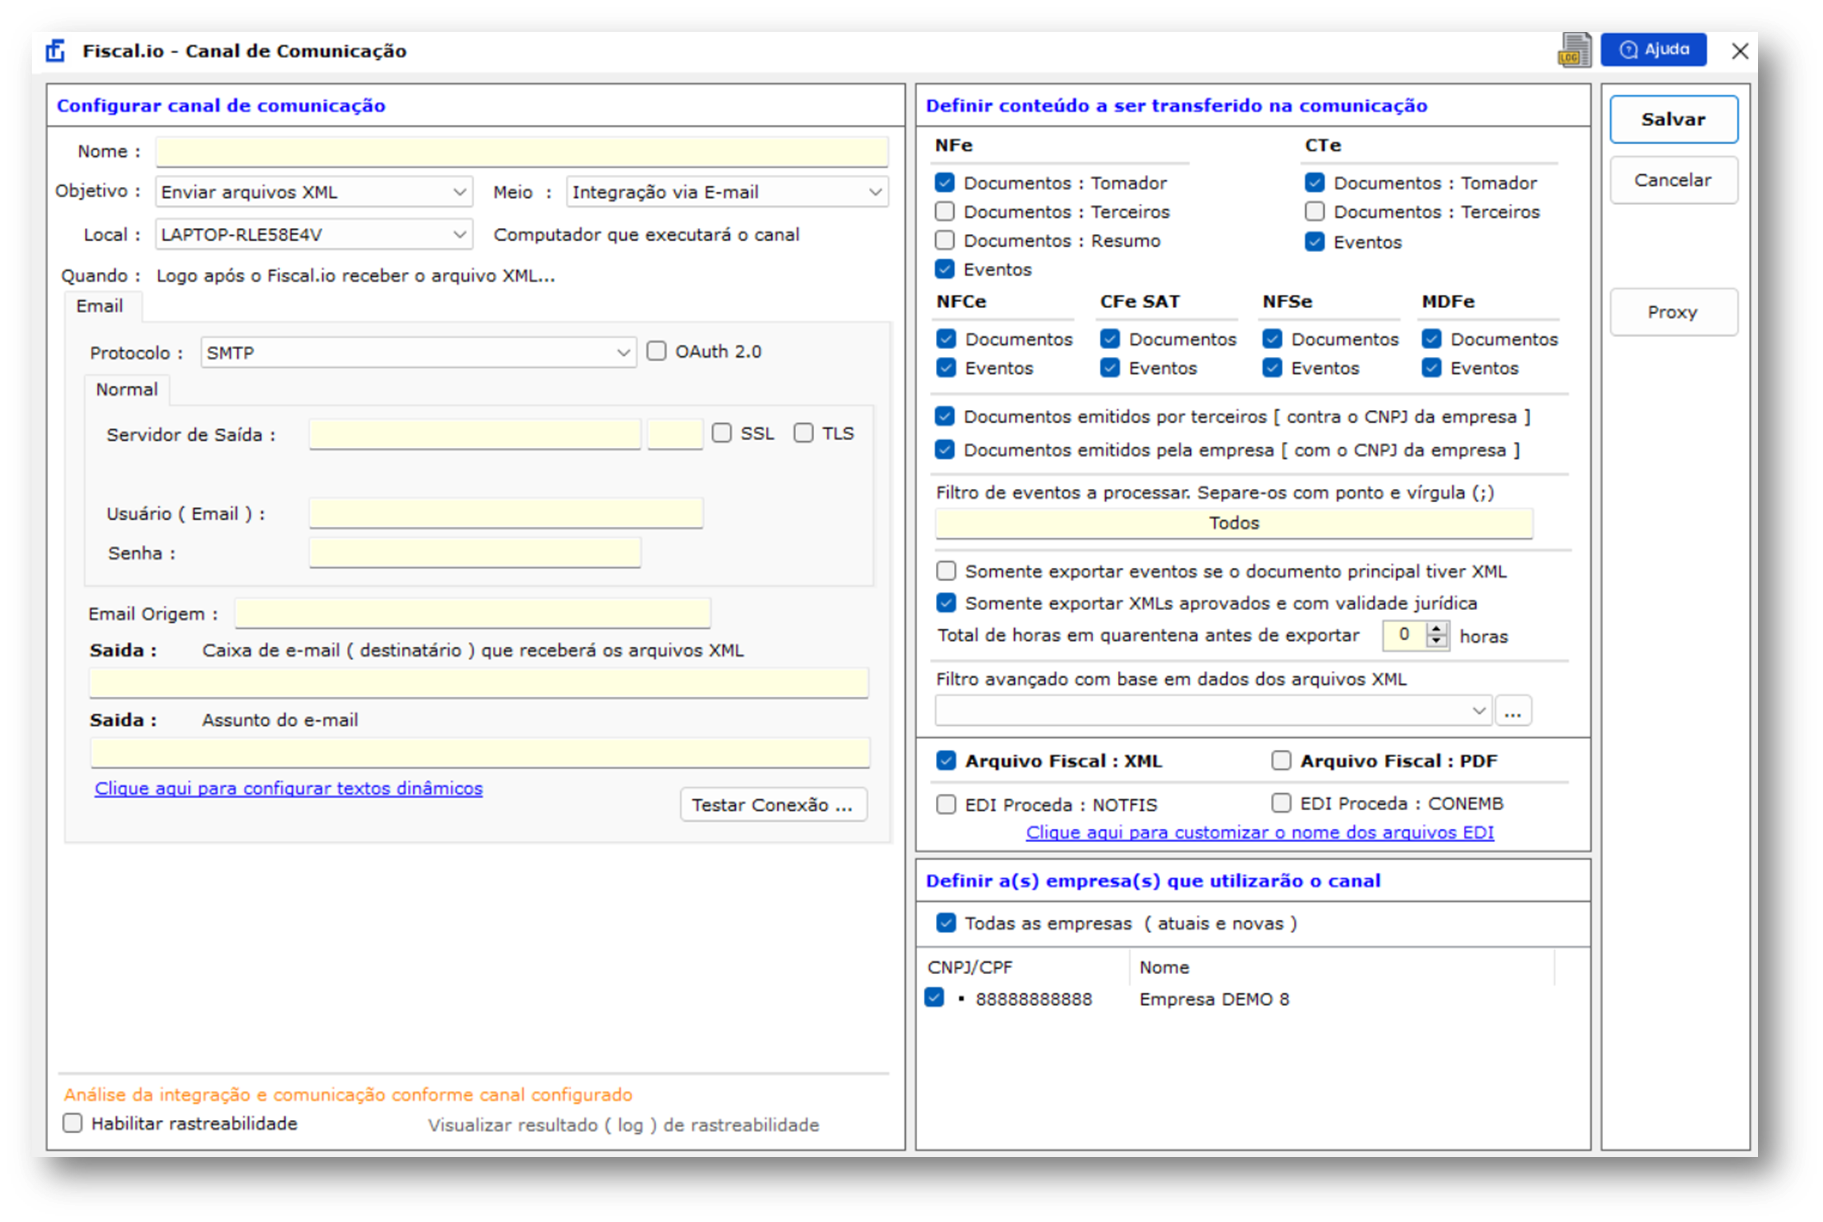Check Arquivo Fiscal : PDF
This screenshot has height=1222, width=1823.
pyautogui.click(x=1281, y=761)
